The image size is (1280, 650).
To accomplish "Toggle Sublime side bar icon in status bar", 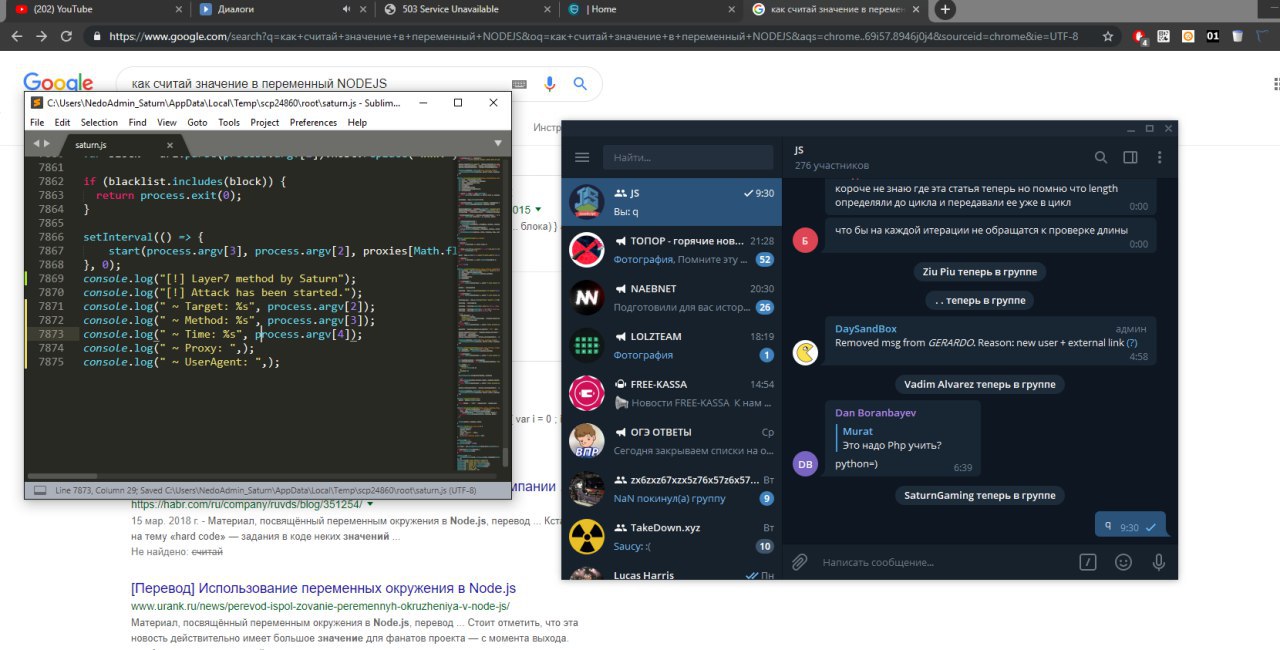I will coord(40,491).
